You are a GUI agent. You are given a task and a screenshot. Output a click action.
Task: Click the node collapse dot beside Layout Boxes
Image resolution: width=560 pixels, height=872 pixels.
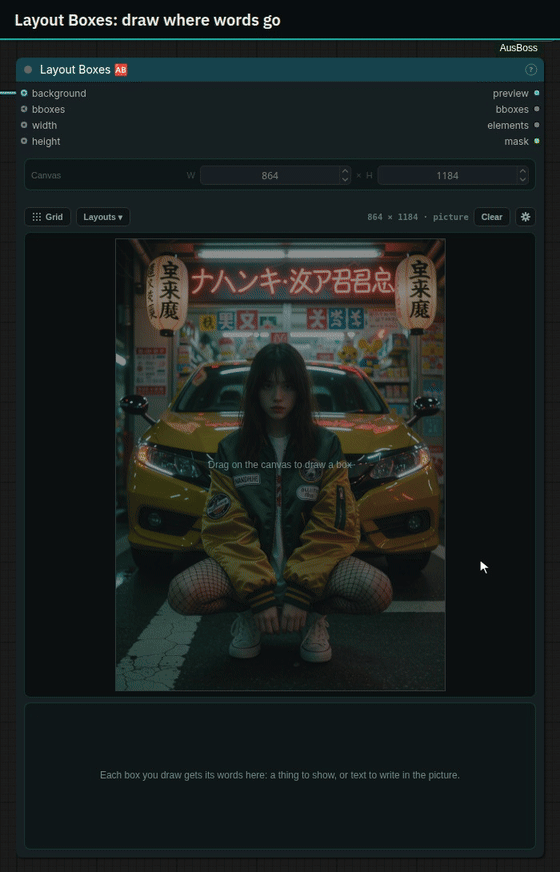tap(28, 70)
